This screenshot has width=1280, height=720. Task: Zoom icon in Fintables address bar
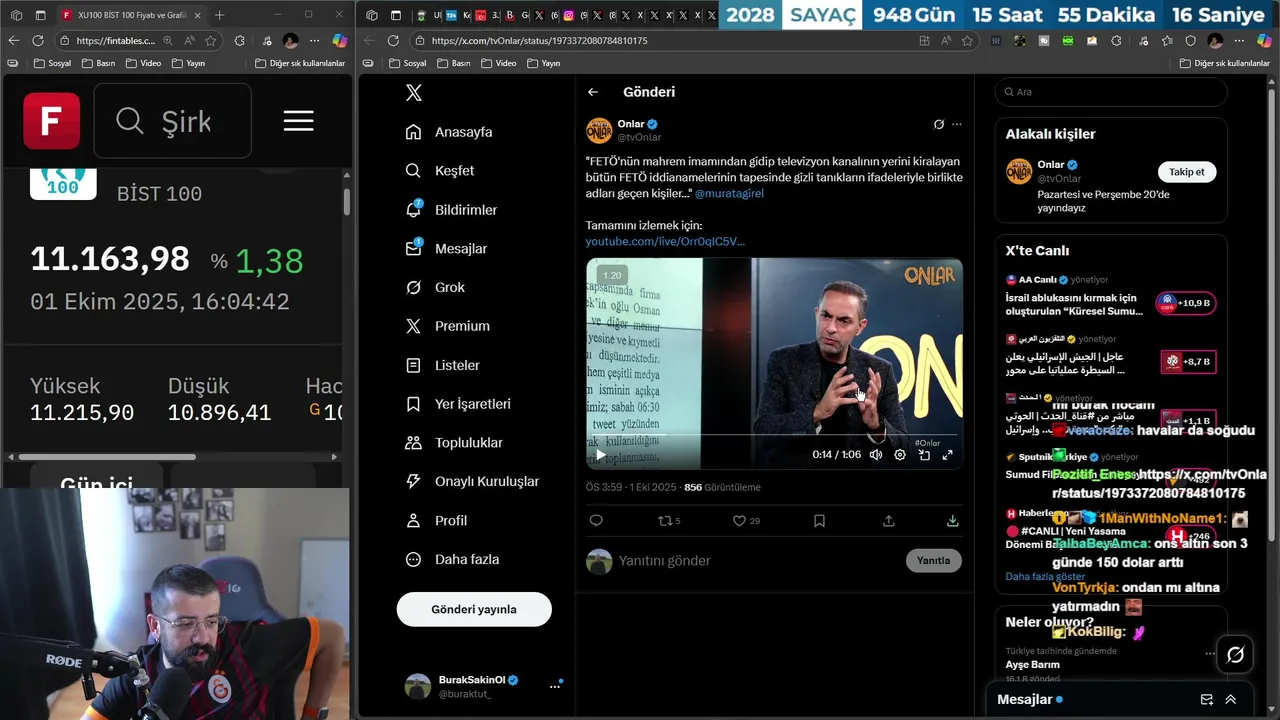(166, 41)
